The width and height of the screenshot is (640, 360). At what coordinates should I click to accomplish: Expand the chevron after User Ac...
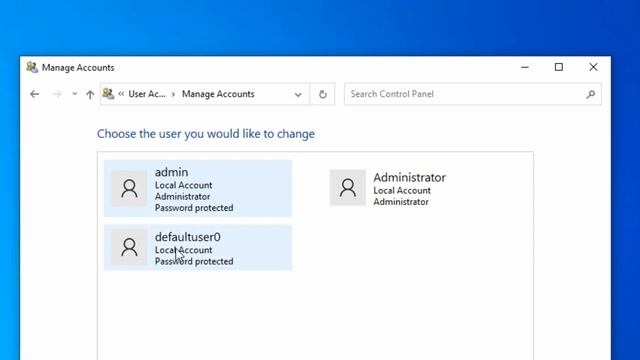coord(173,94)
